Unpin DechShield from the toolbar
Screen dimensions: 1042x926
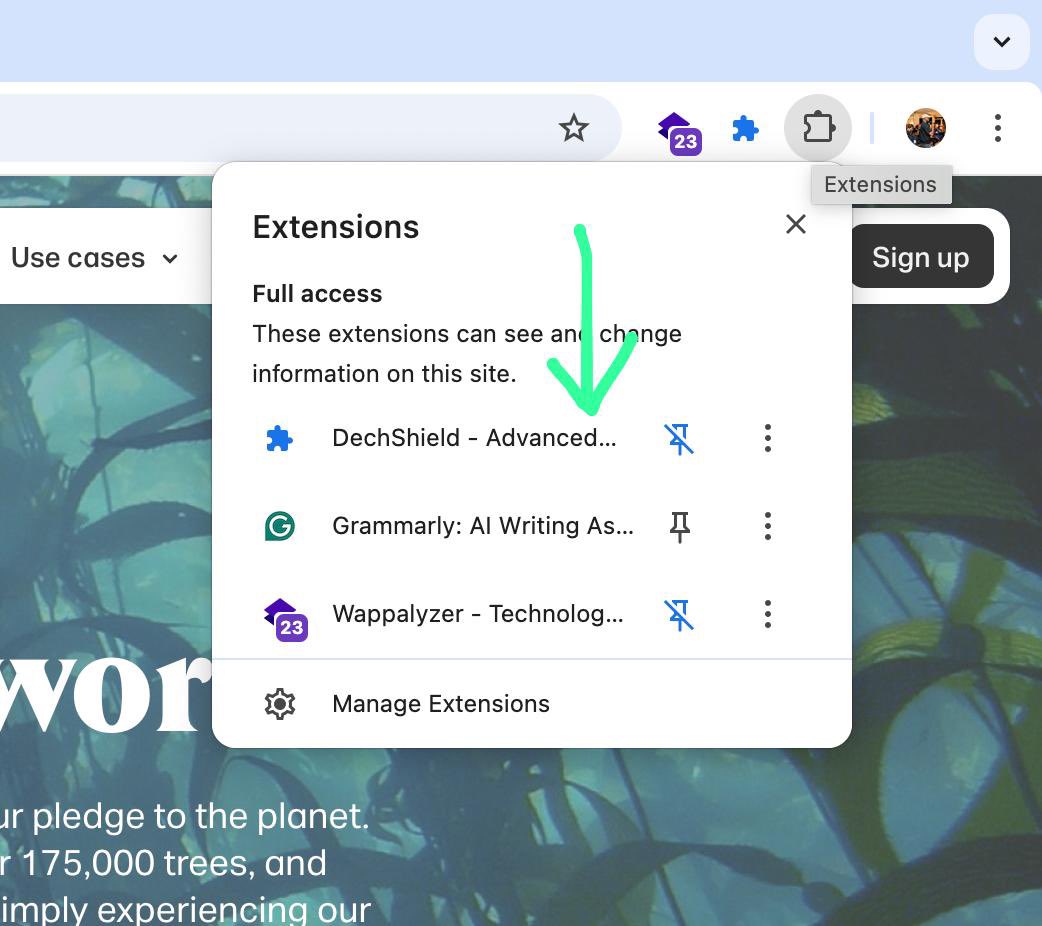pos(679,439)
